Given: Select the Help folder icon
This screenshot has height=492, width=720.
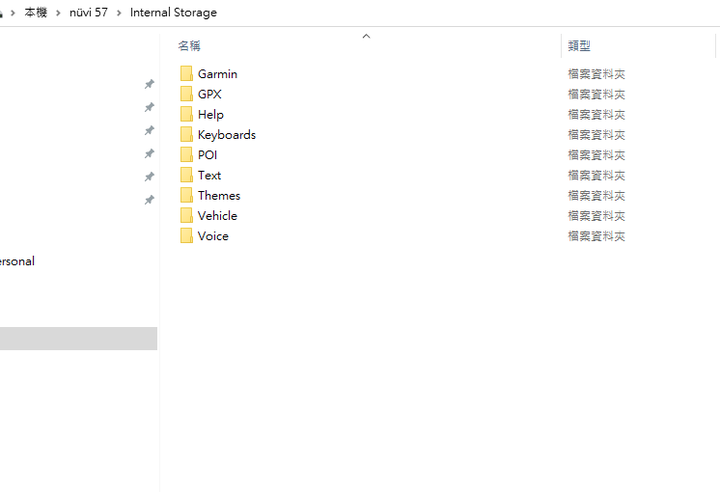Looking at the screenshot, I should tap(186, 114).
